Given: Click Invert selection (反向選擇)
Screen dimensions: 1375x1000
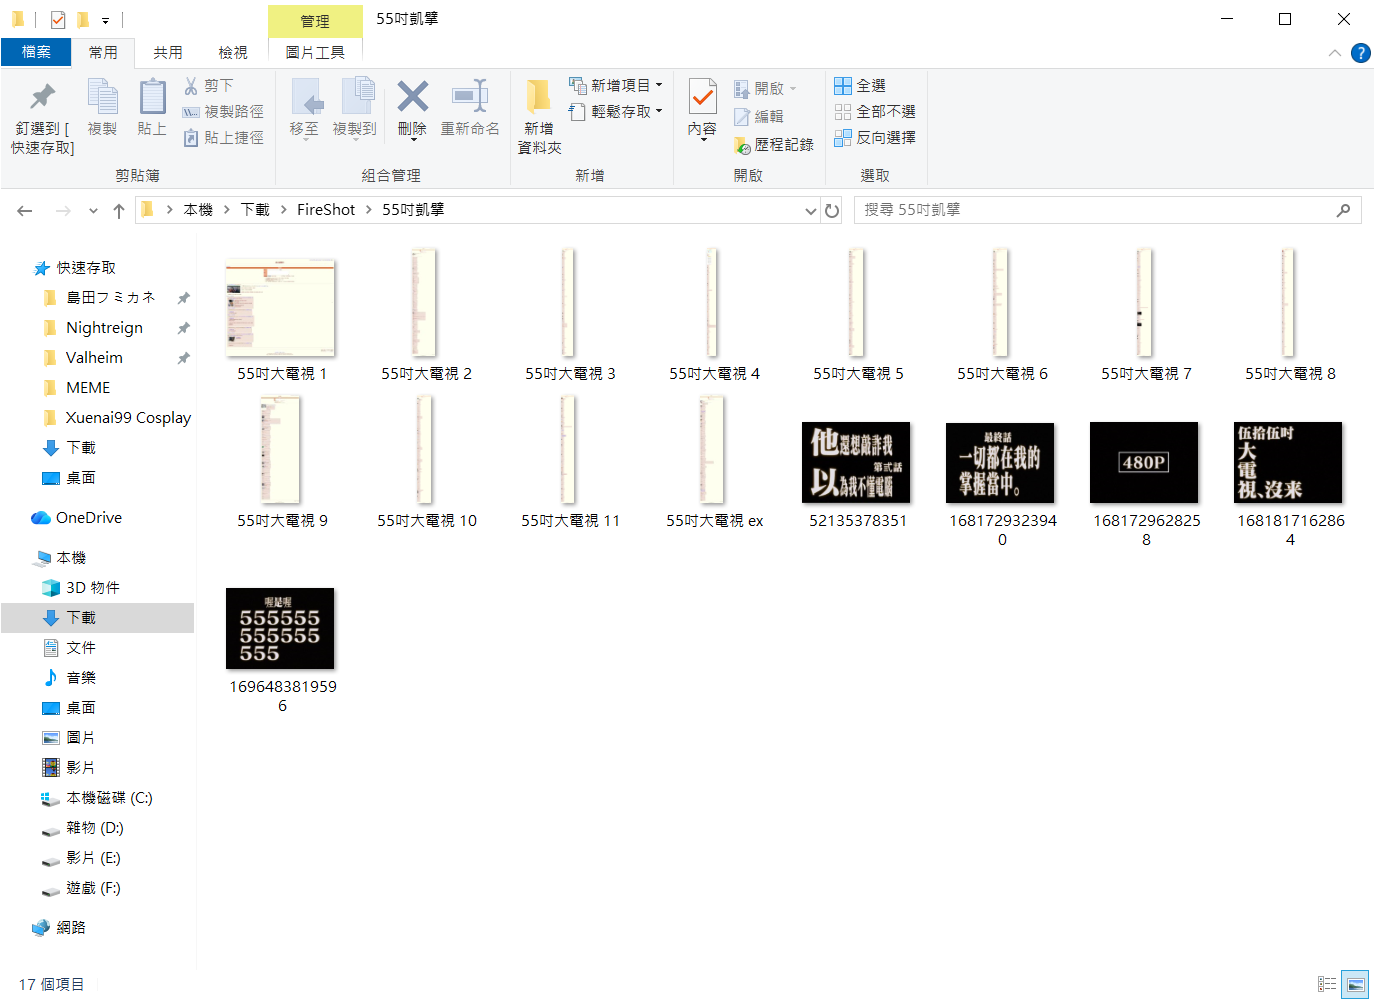Looking at the screenshot, I should click(x=875, y=138).
